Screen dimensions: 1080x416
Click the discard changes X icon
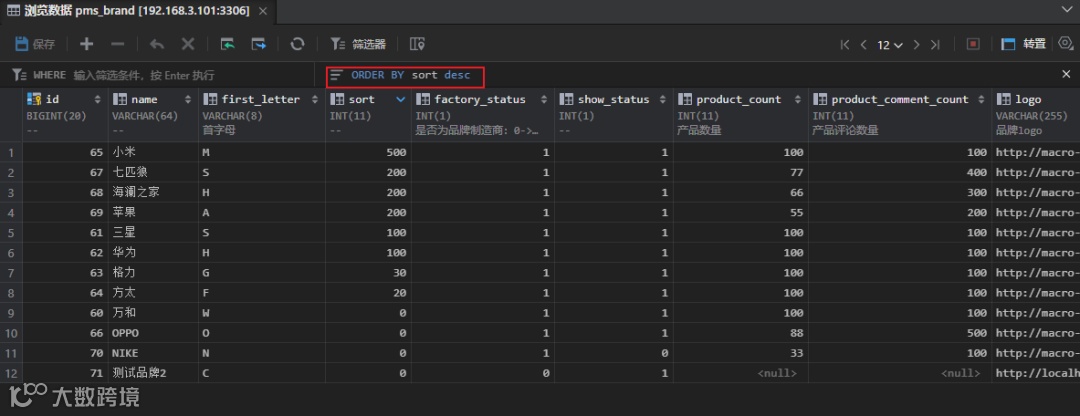click(x=187, y=44)
